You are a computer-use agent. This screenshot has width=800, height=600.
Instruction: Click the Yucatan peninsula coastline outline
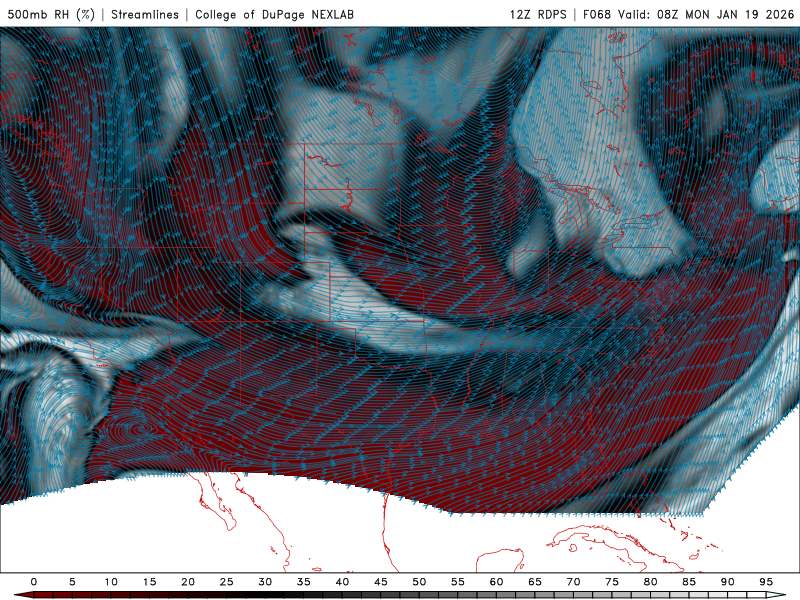click(x=500, y=560)
